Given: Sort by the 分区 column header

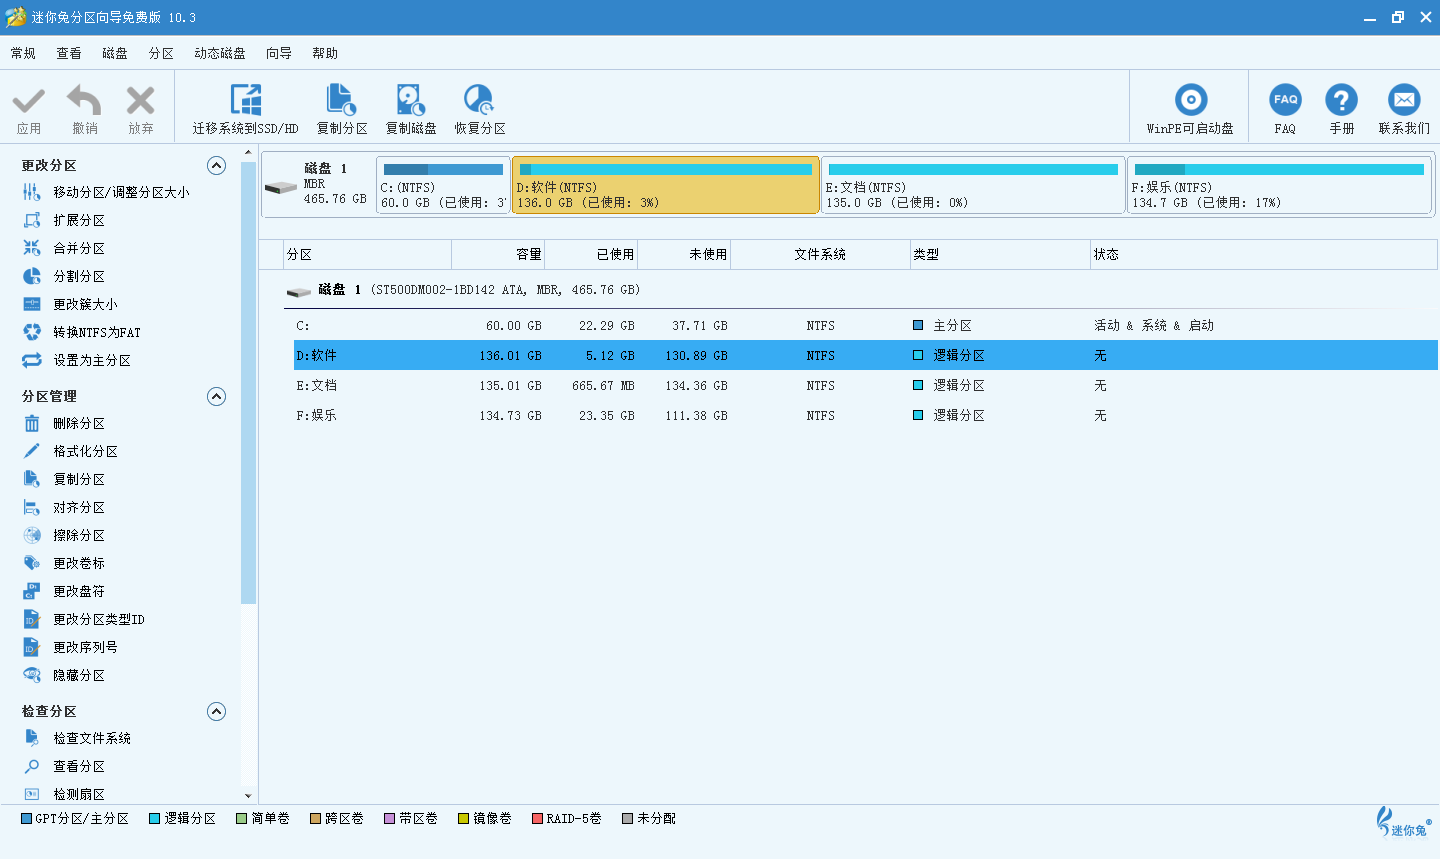Looking at the screenshot, I should tap(367, 254).
